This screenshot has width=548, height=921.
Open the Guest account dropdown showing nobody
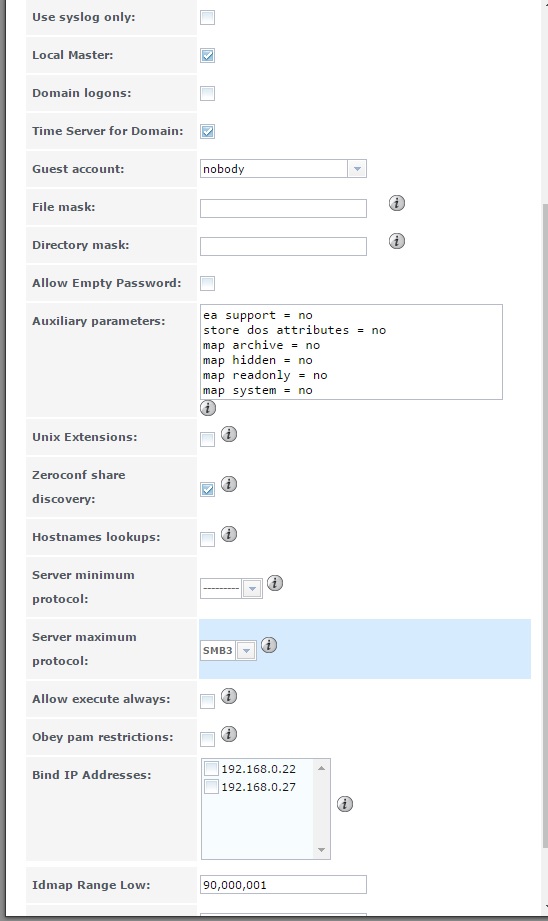point(283,169)
